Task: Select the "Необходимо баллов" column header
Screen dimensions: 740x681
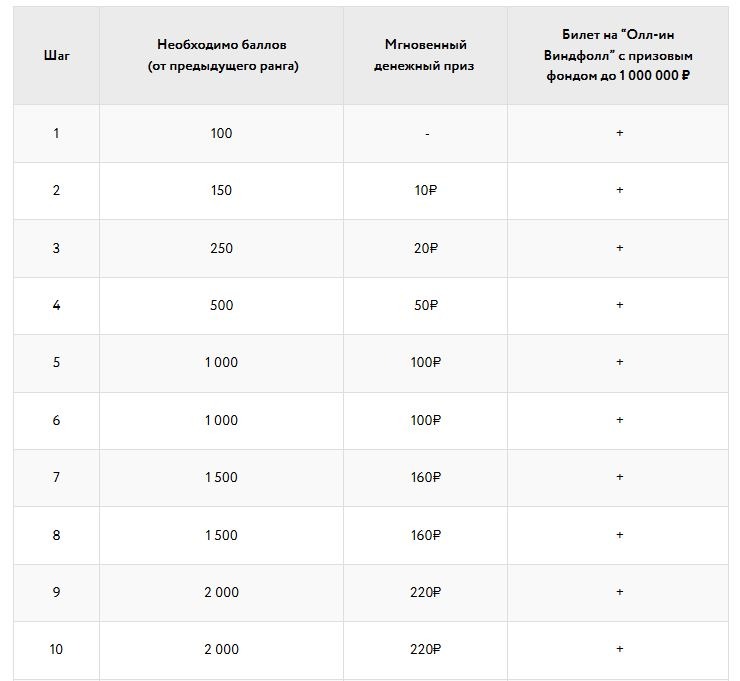Action: [221, 55]
